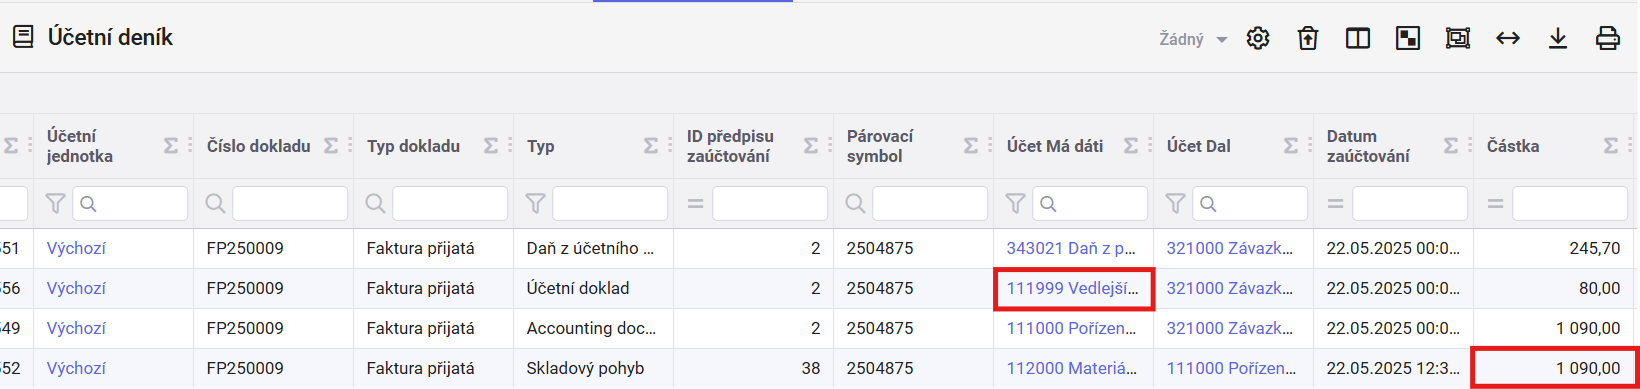Open the filter funnel under Účet Má dáti
The height and width of the screenshot is (389, 1640).
click(x=1016, y=204)
